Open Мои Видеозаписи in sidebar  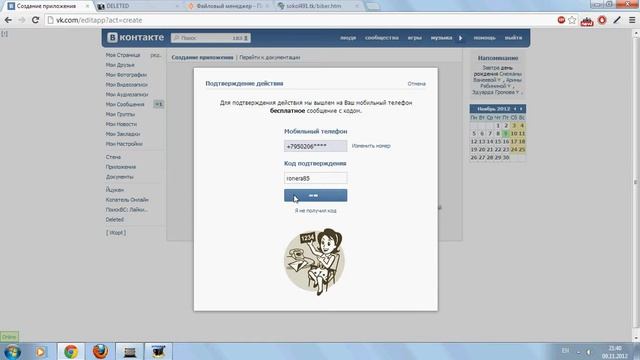pos(127,84)
